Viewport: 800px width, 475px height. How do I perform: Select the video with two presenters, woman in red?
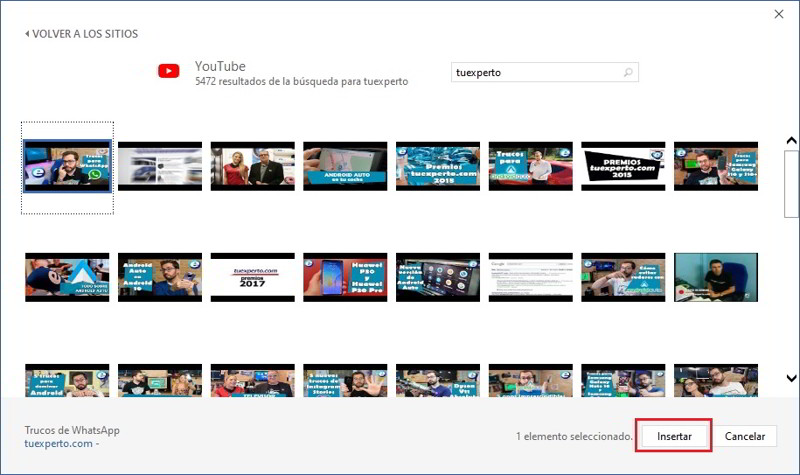pos(253,166)
